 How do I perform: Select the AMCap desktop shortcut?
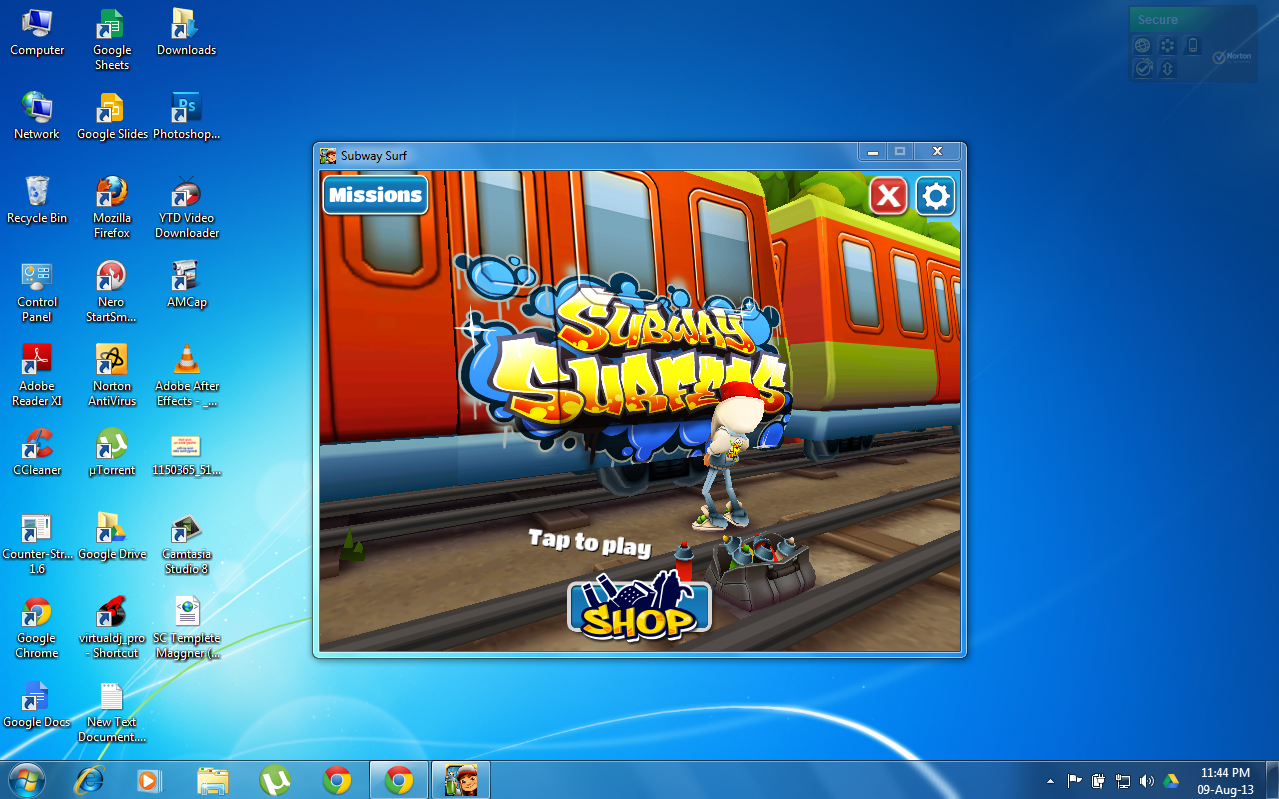(186, 284)
